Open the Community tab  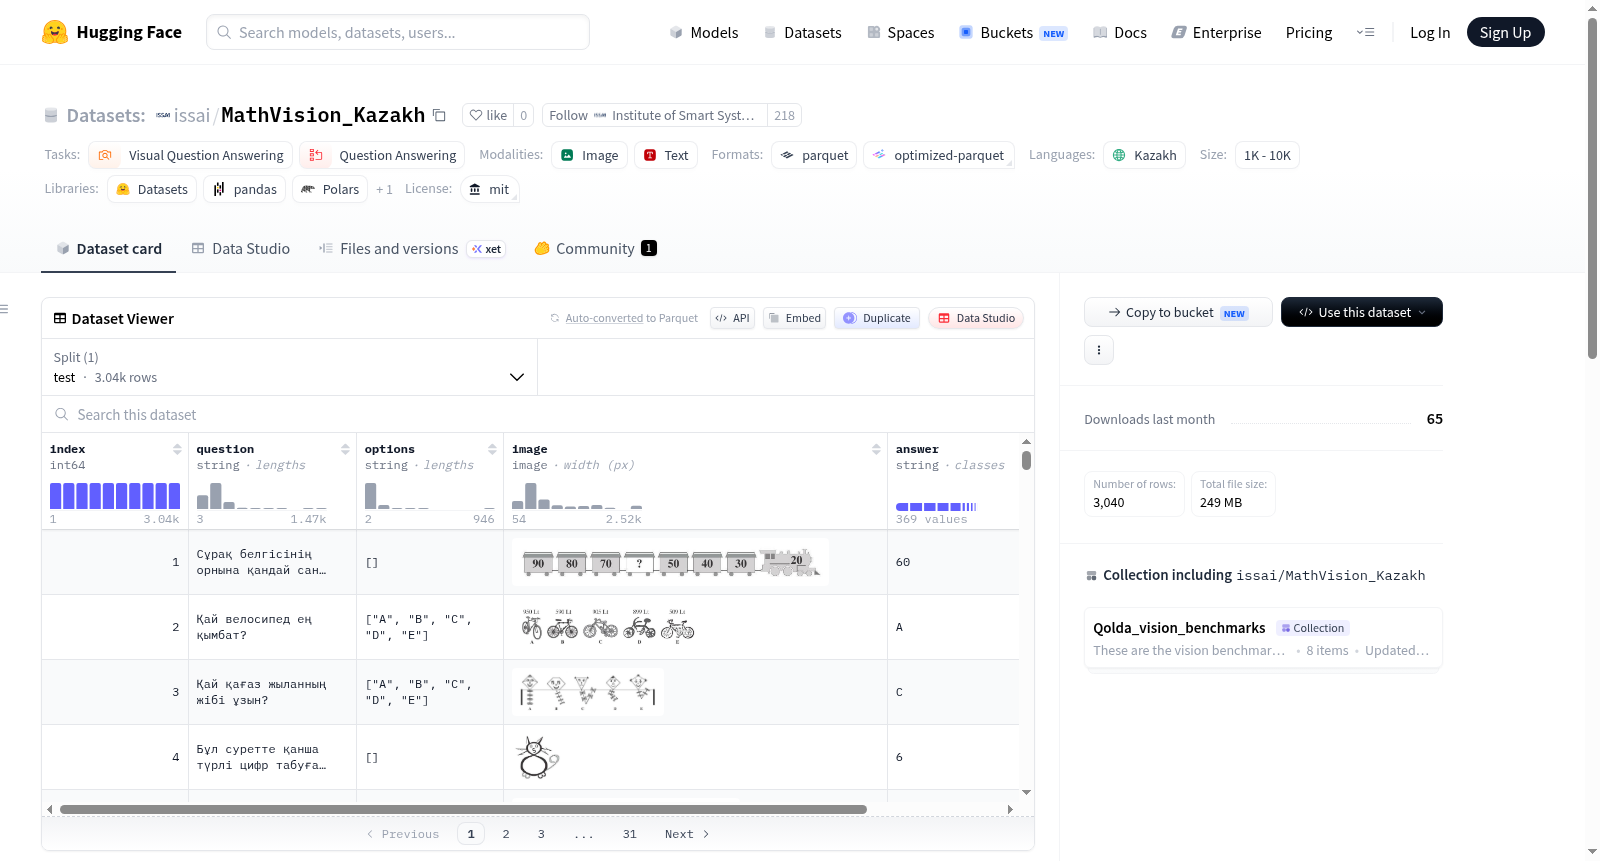coord(595,248)
